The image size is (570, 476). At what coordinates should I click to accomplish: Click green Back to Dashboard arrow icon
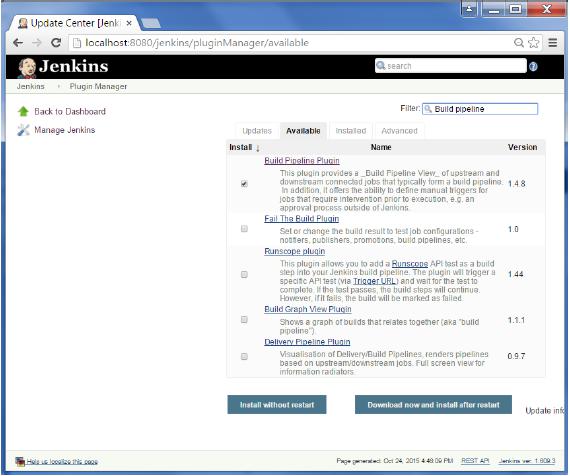(23, 111)
